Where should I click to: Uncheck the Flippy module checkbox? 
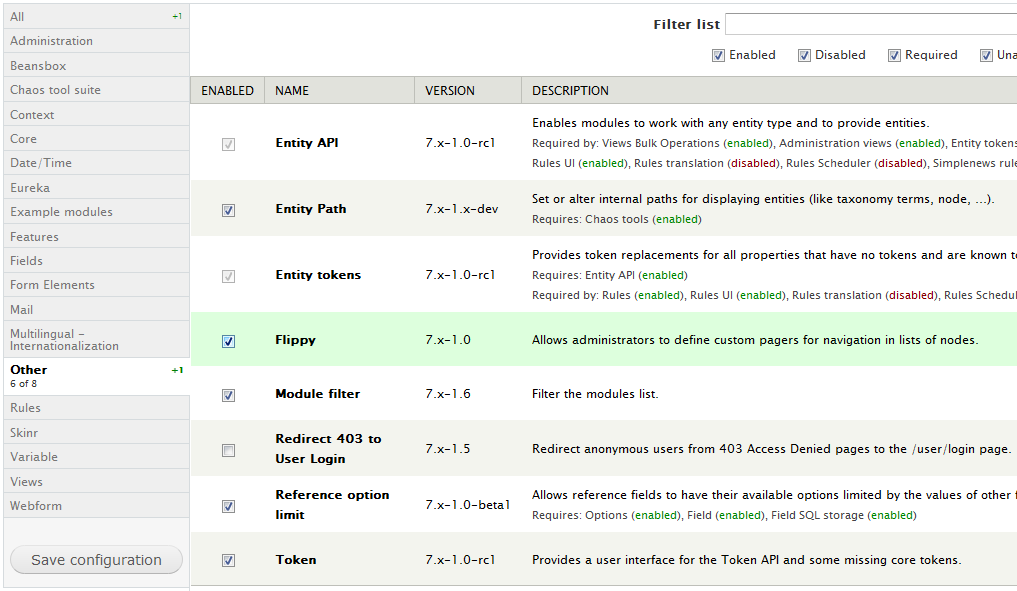pos(228,341)
